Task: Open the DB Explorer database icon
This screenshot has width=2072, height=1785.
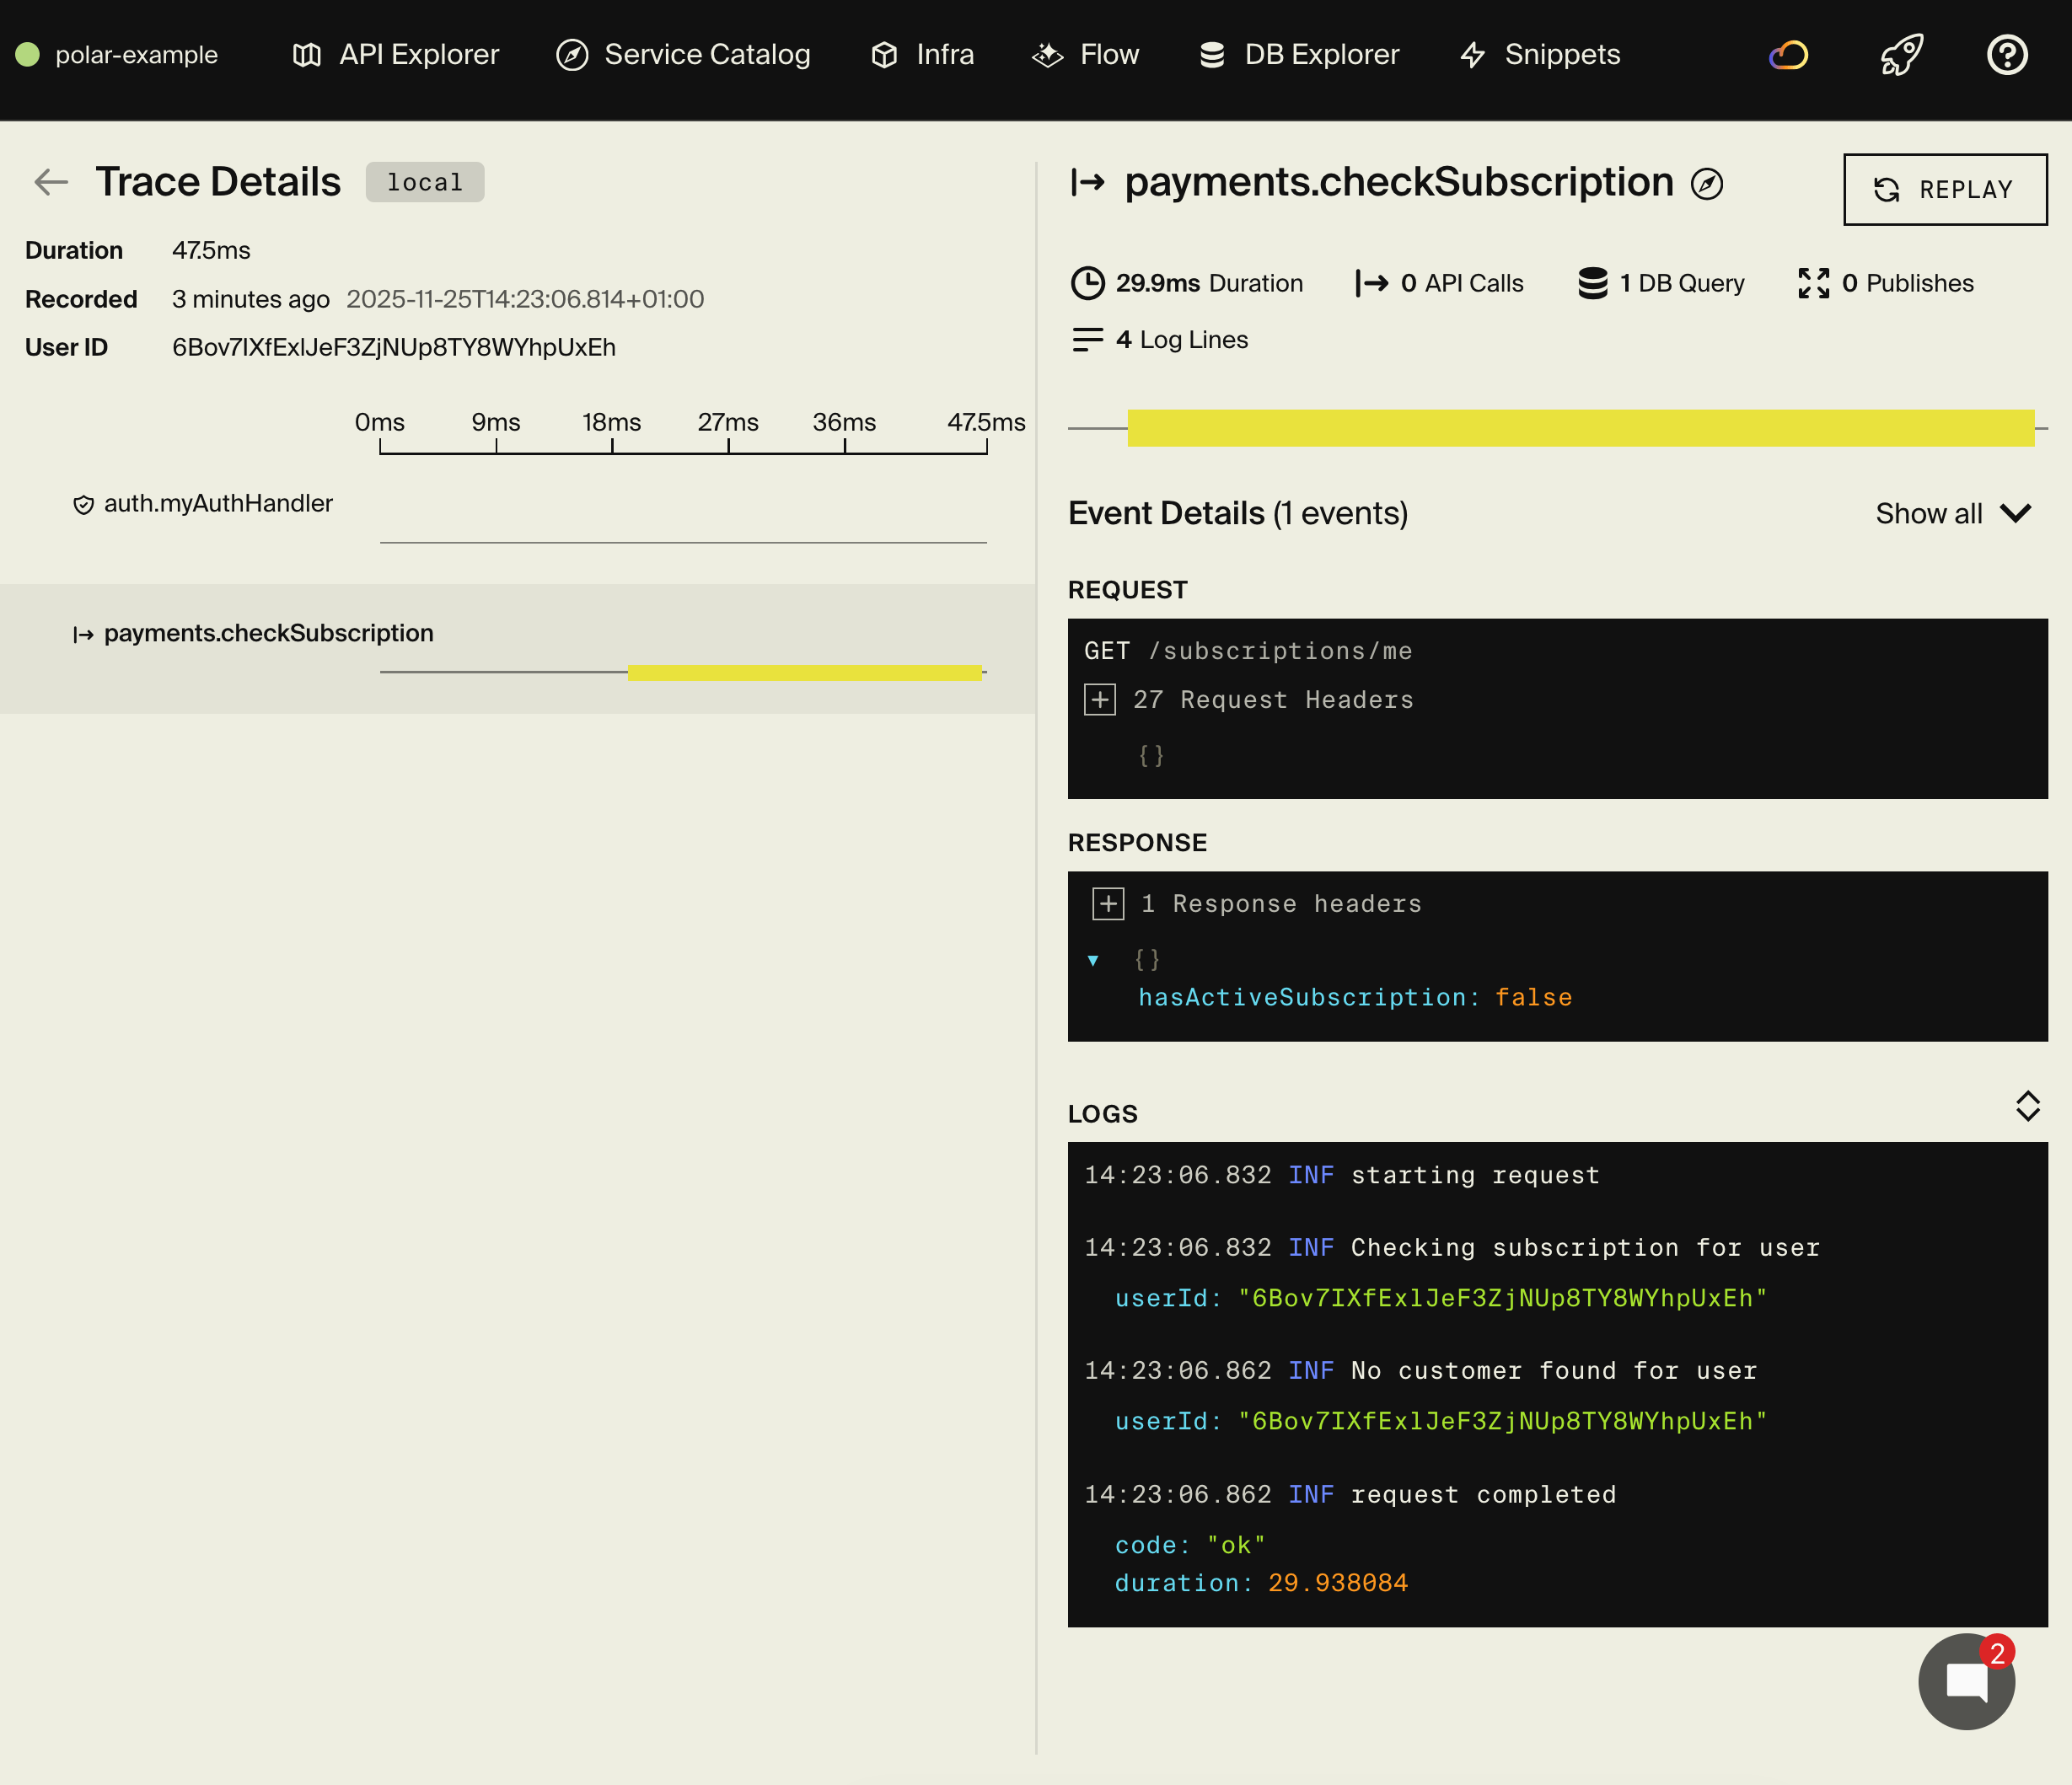Action: 1211,55
